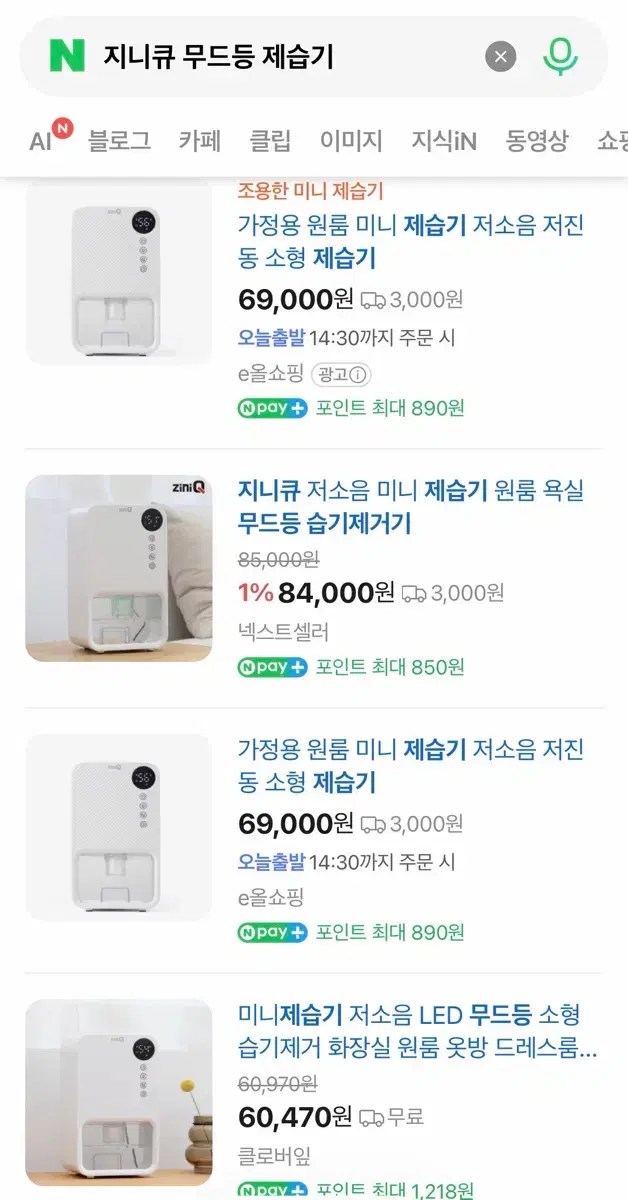Open the 미니제습기 저소음 LED 무드등 listing
Viewport: 628px width, 1200px height.
point(417,1032)
